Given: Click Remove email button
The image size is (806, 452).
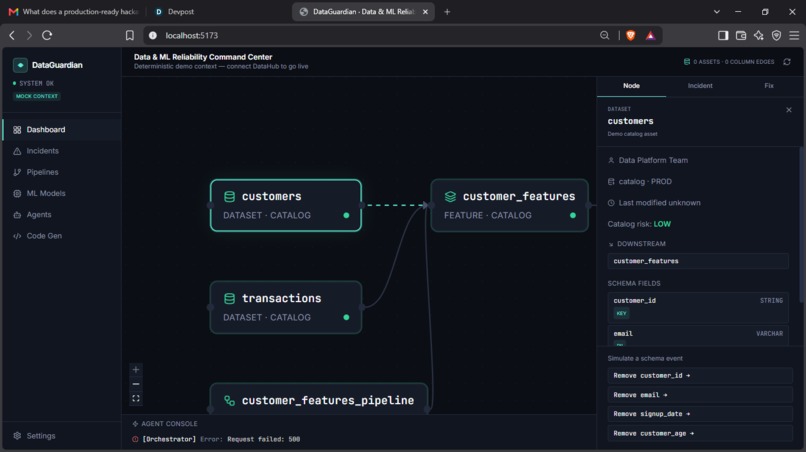Looking at the screenshot, I should 699,395.
